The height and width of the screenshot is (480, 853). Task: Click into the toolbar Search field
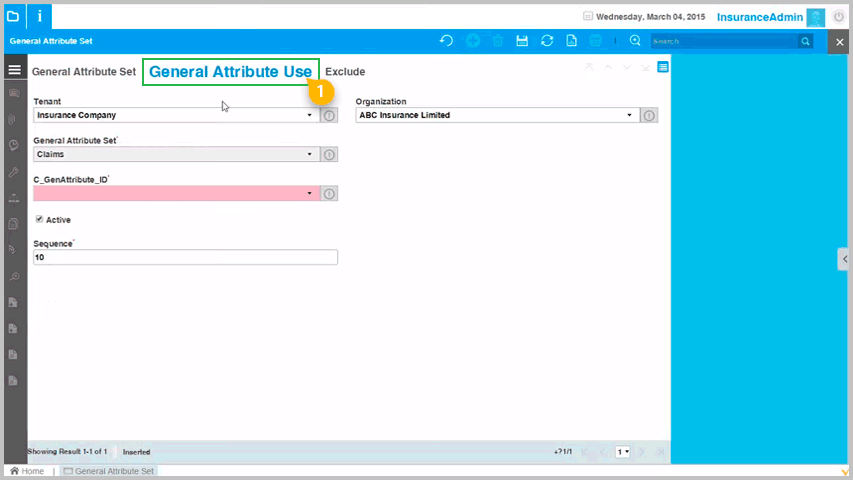tap(725, 41)
